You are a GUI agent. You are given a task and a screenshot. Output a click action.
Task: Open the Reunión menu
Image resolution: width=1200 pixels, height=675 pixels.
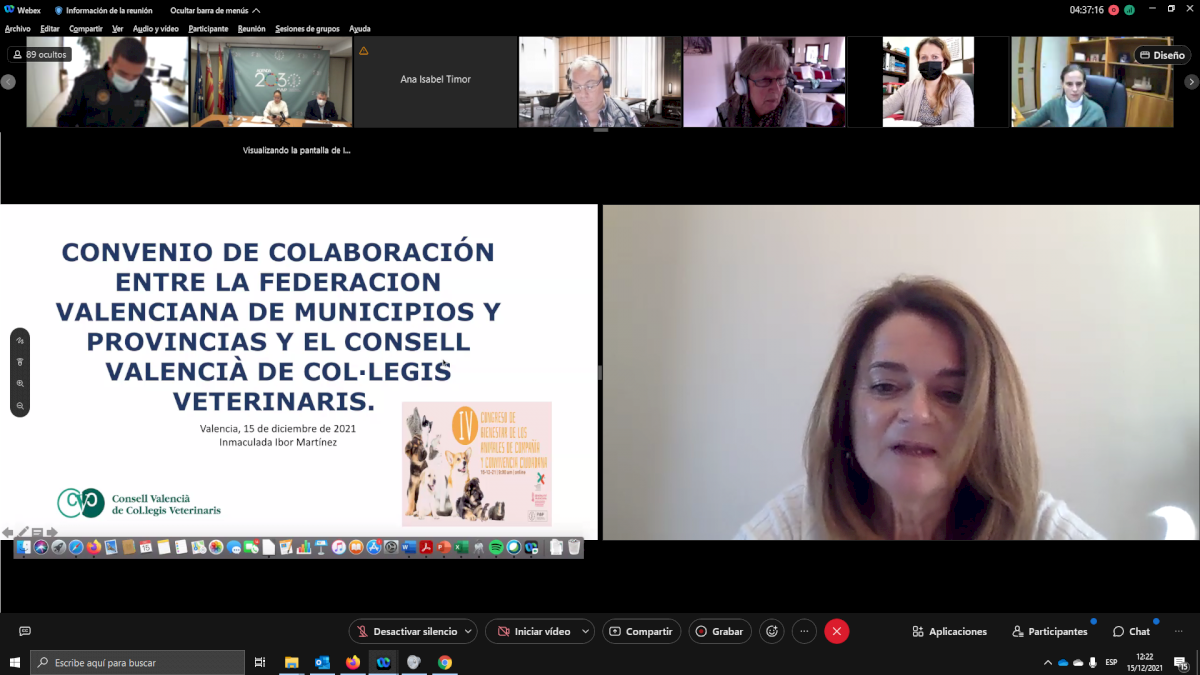pos(251,29)
